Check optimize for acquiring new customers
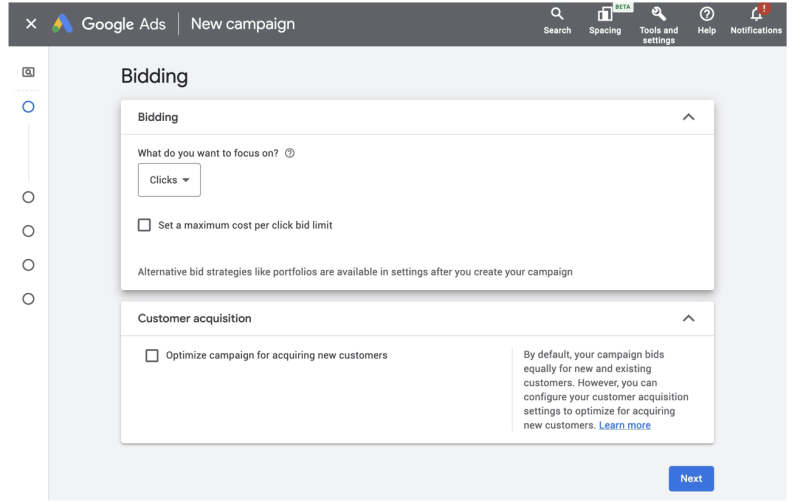 [152, 355]
